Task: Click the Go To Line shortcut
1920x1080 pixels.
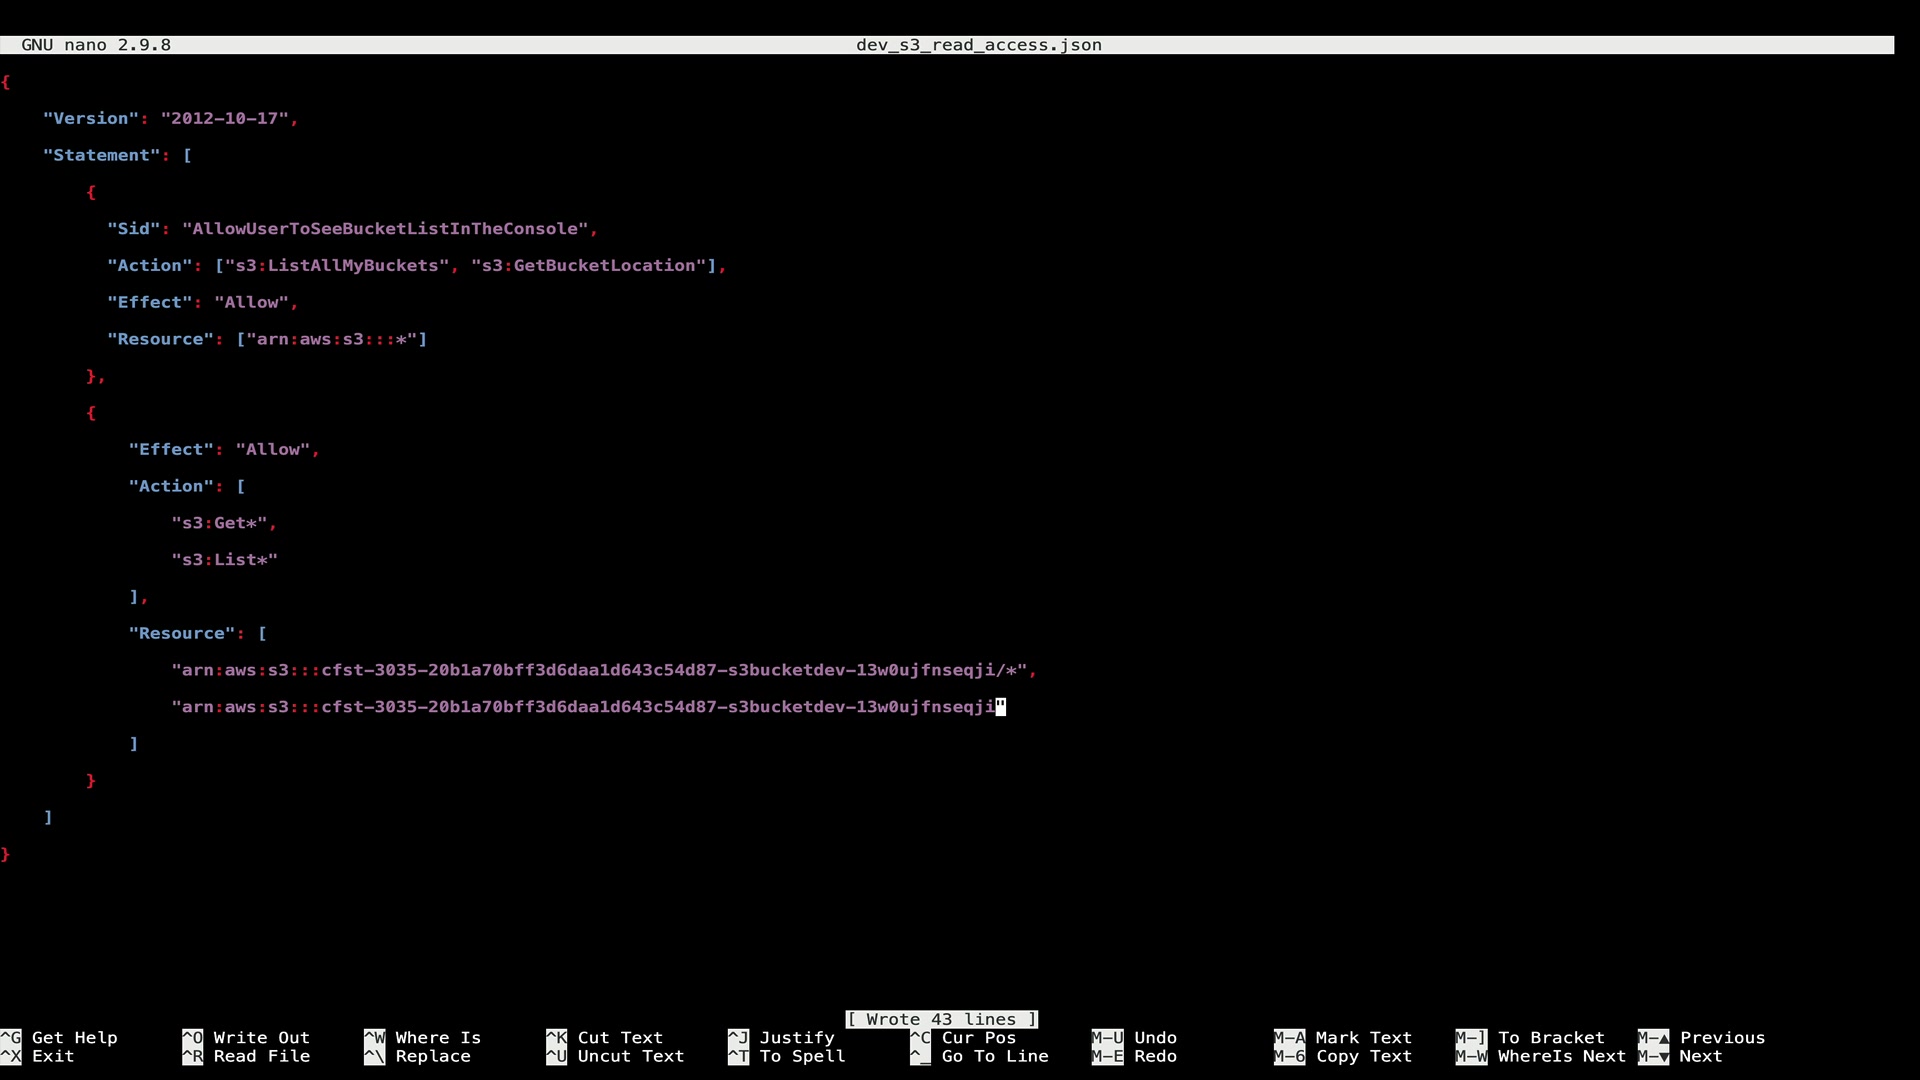Action: coord(994,1056)
